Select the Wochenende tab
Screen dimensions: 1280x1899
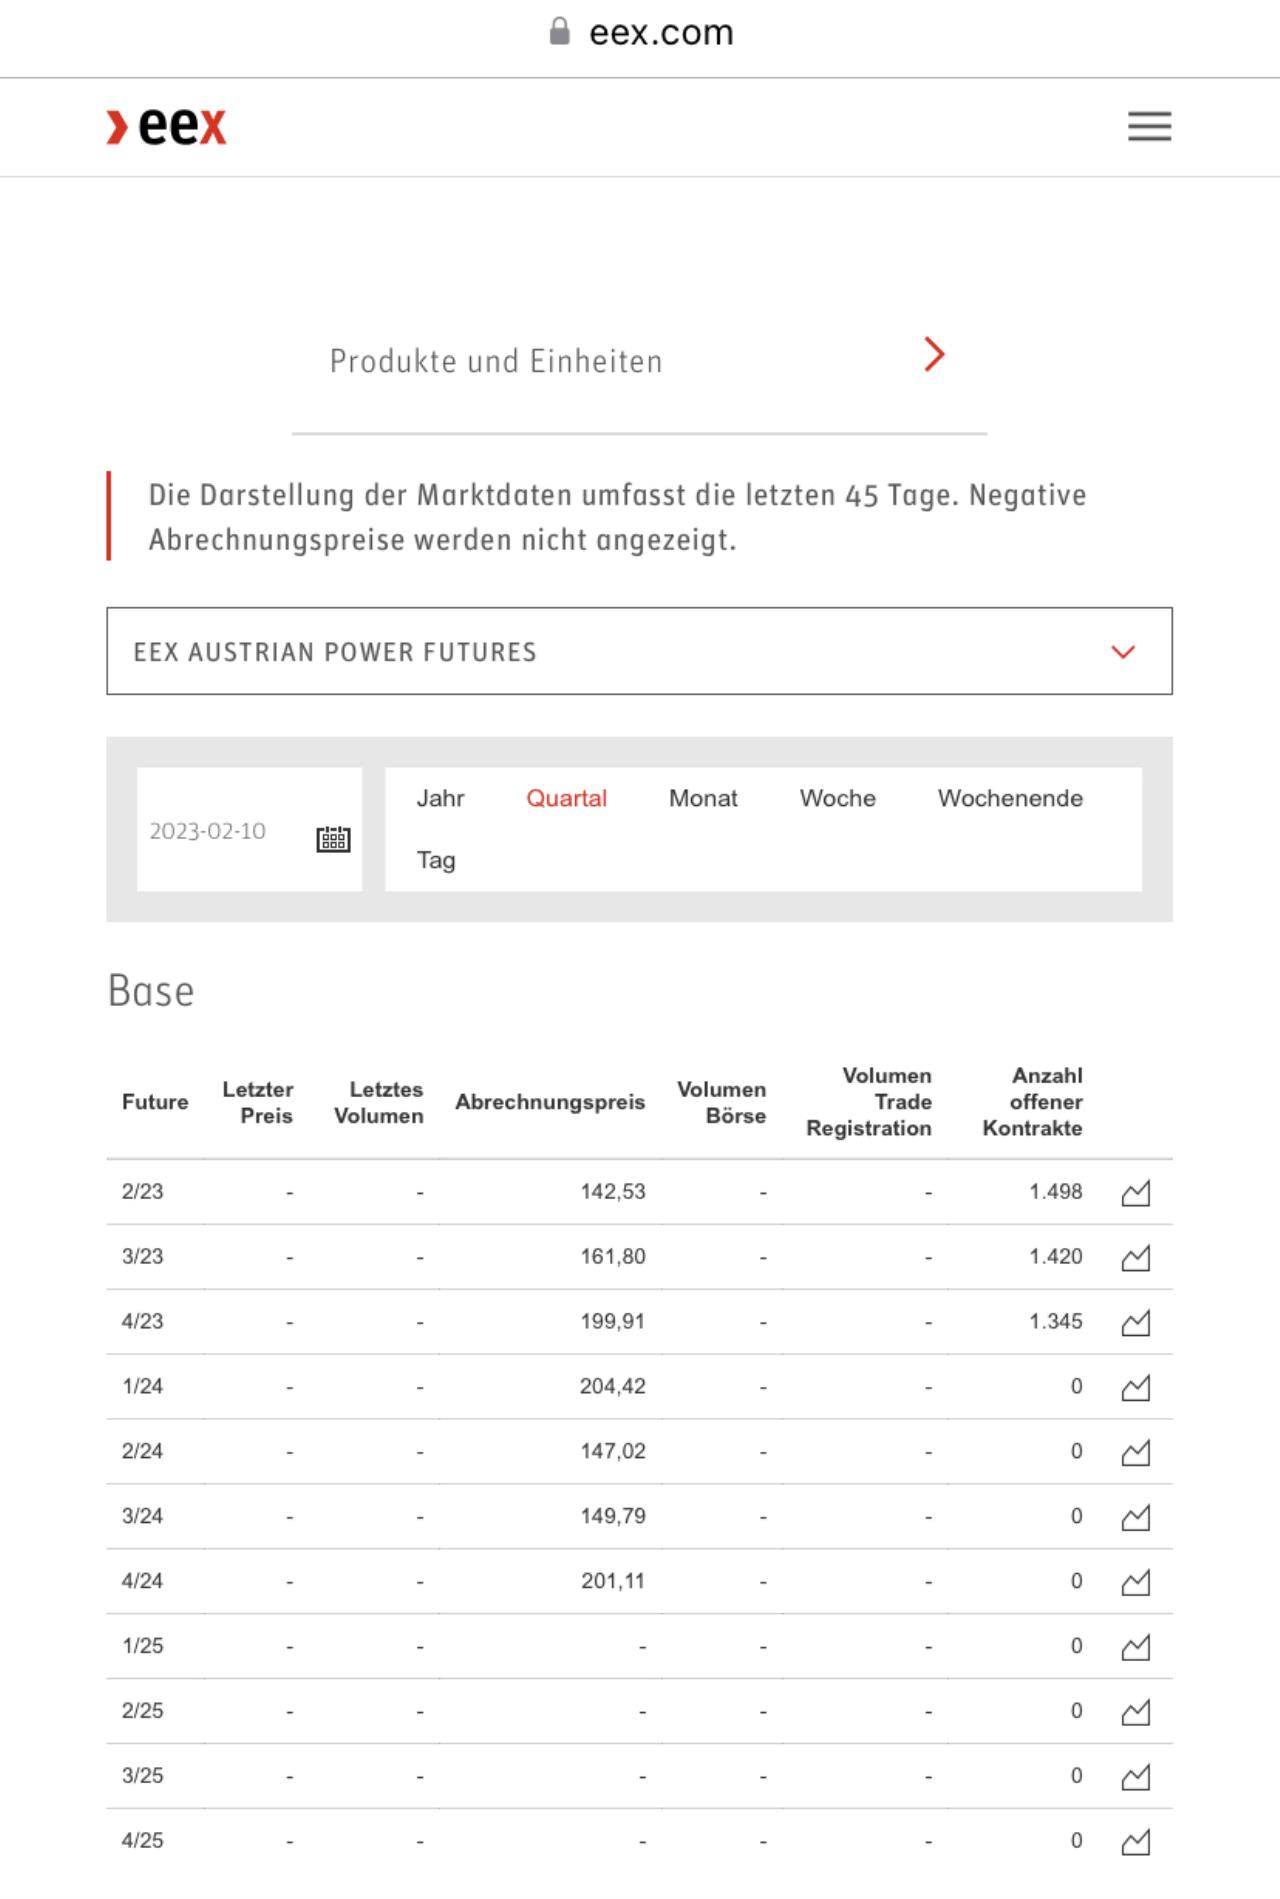tap(1010, 798)
